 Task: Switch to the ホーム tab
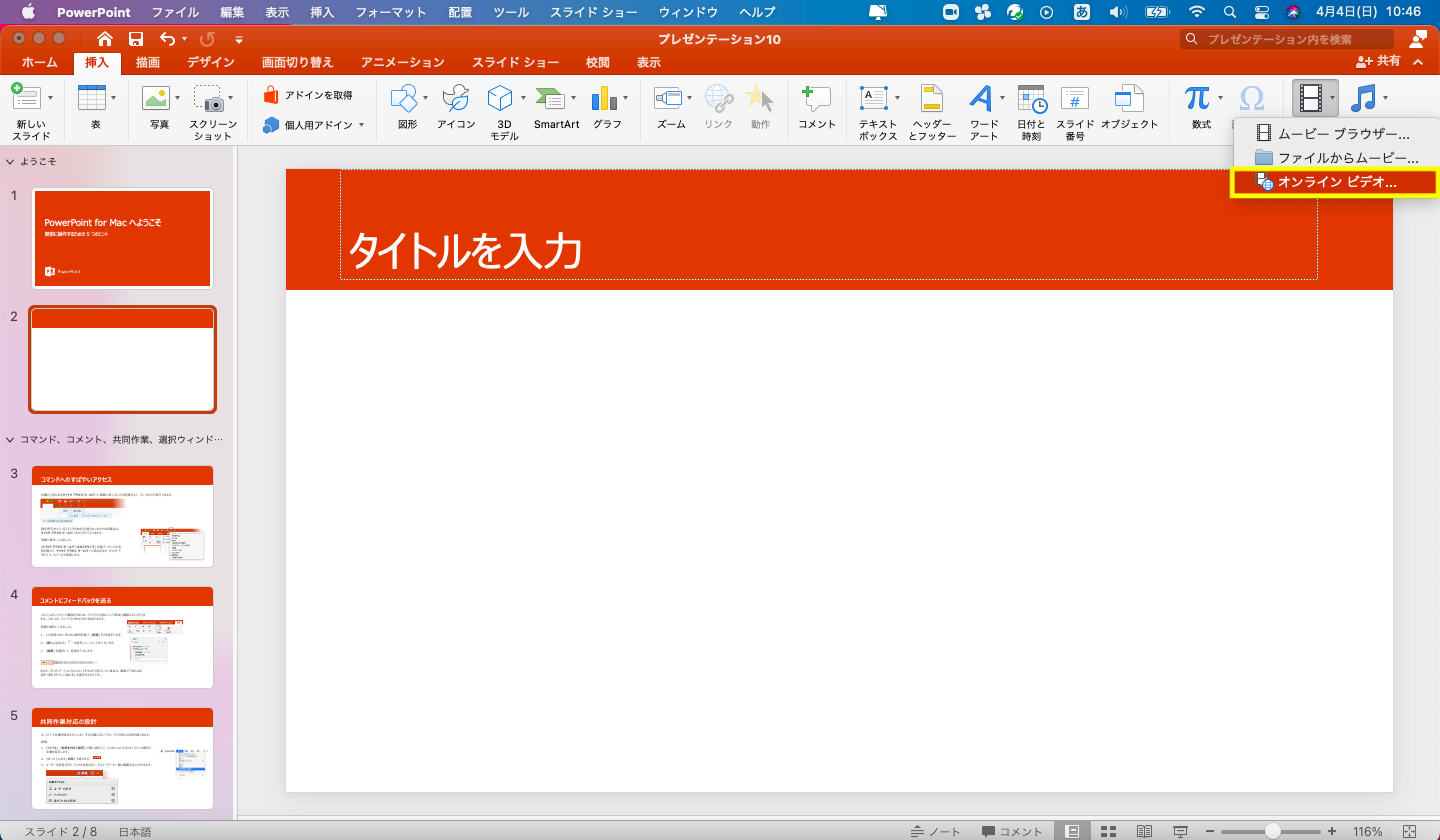[39, 62]
